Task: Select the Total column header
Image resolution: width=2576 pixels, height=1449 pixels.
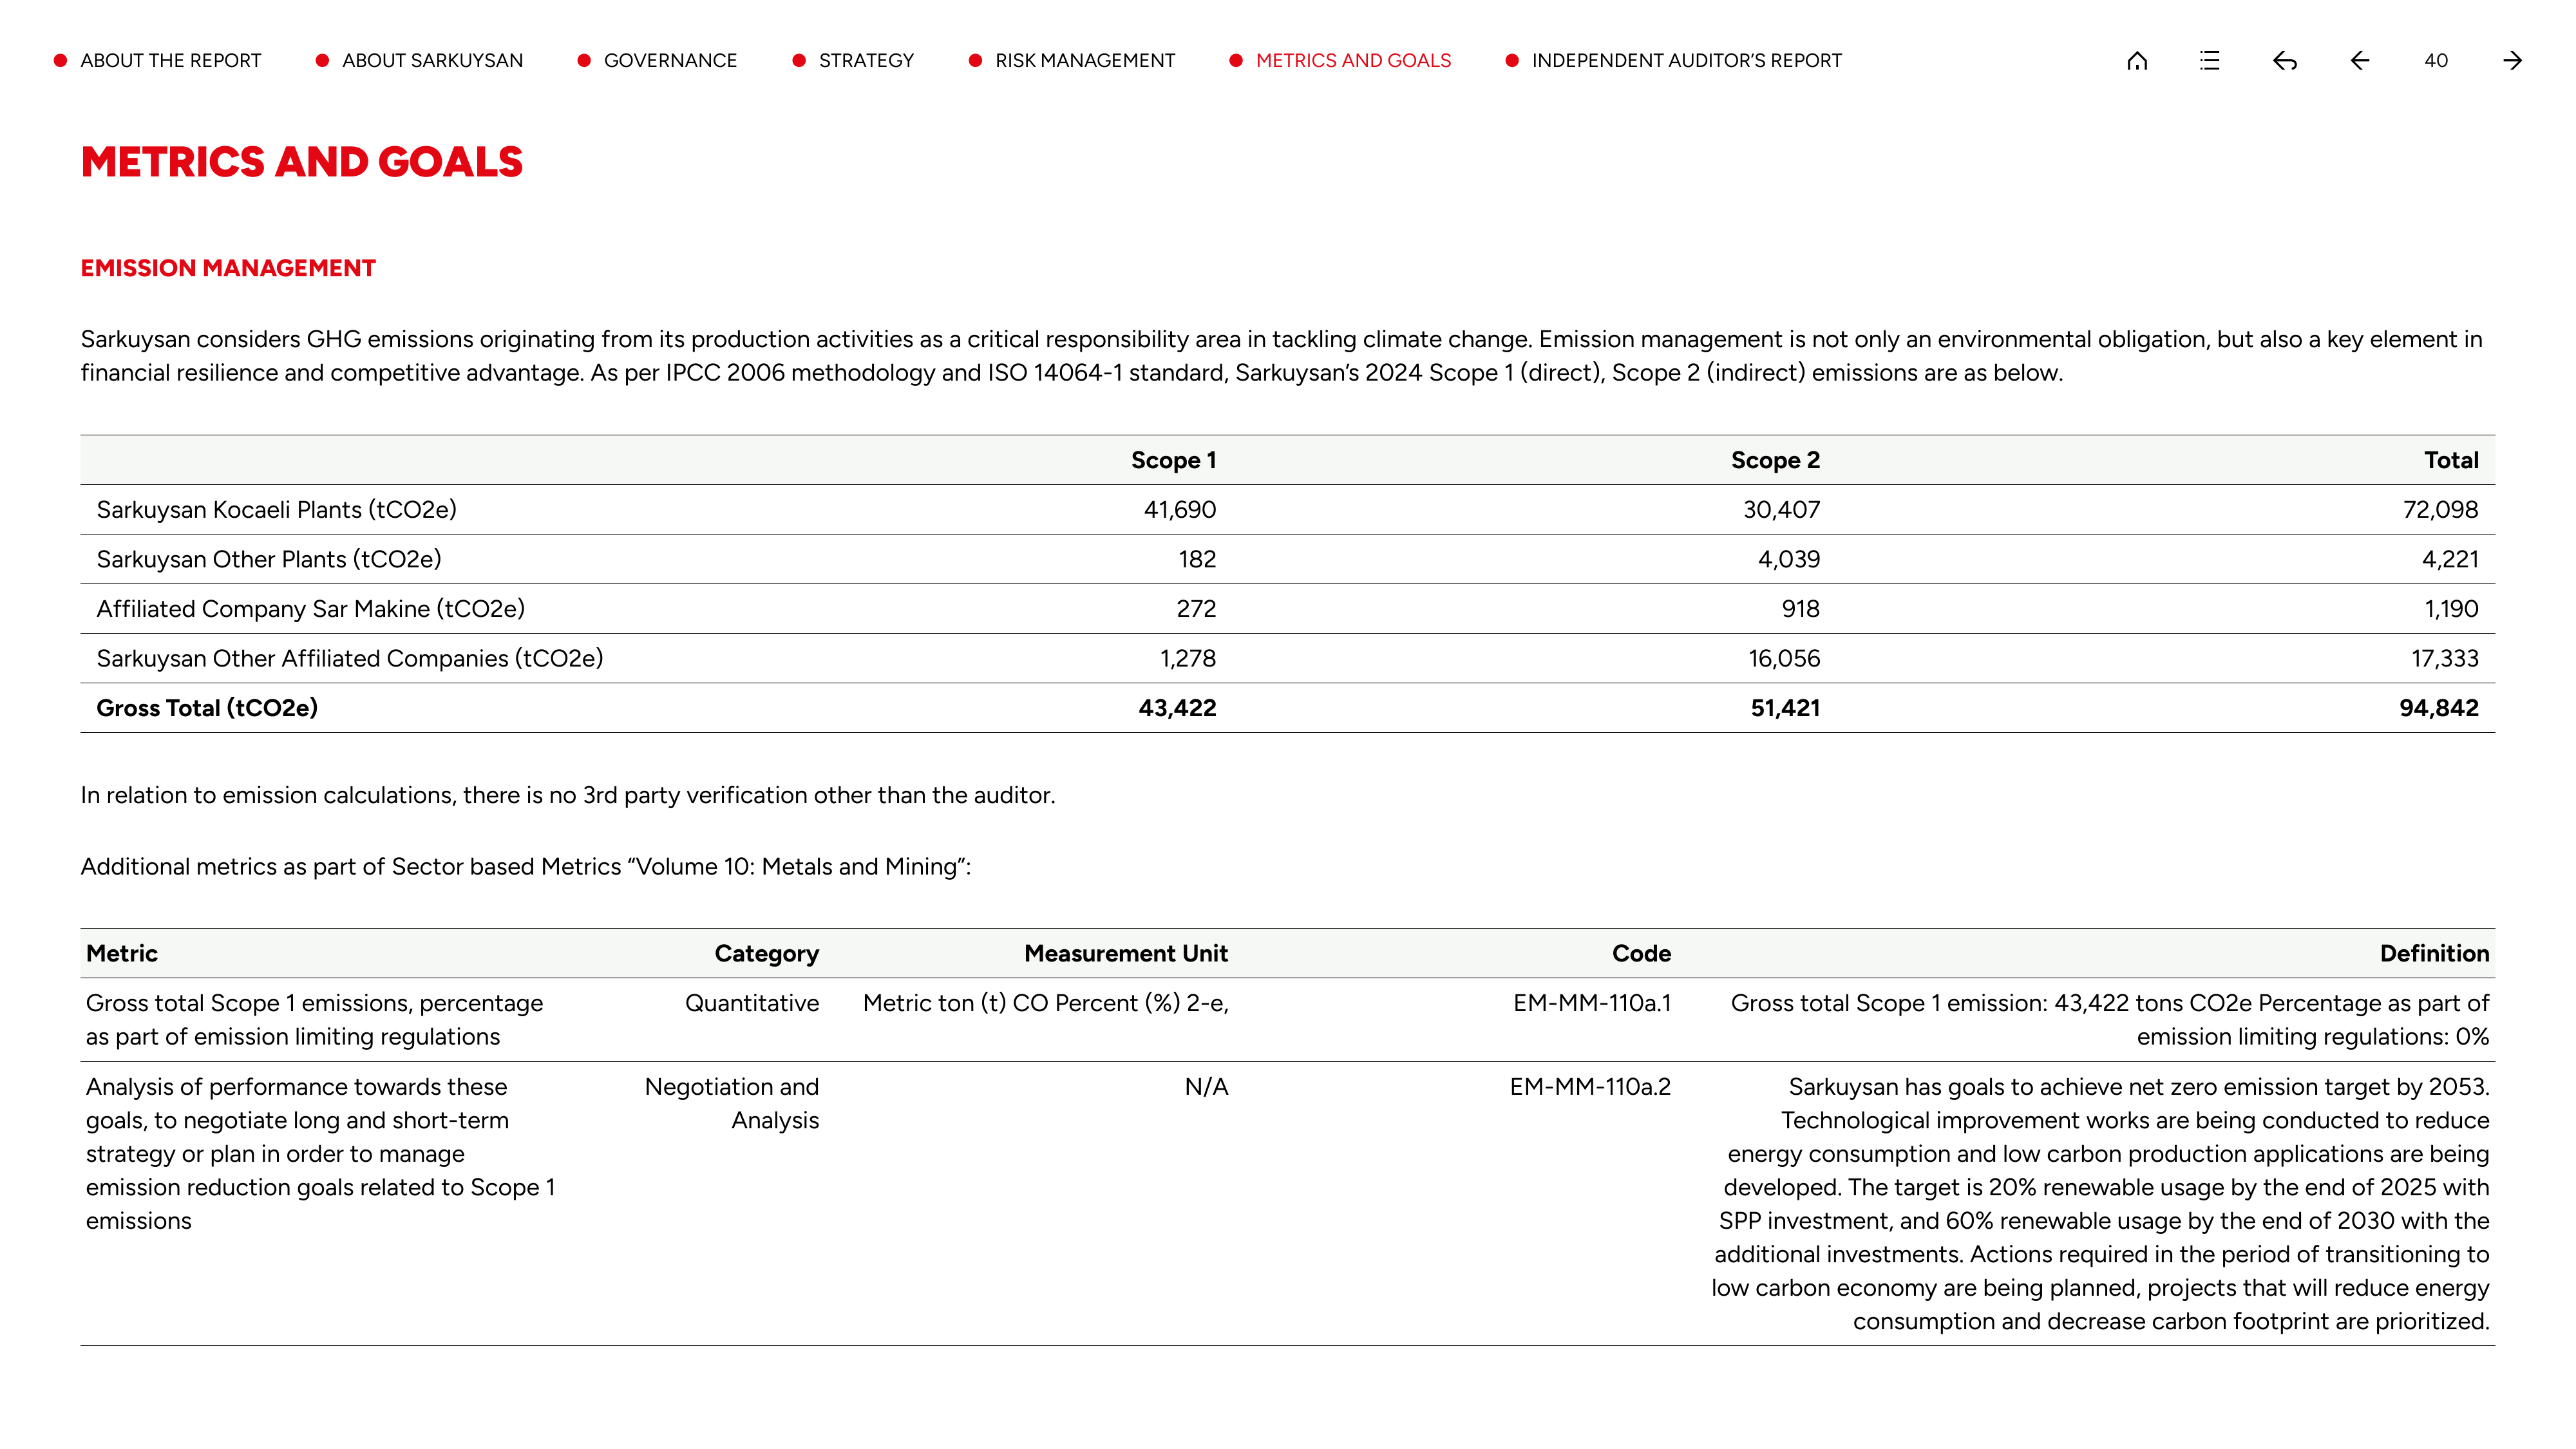Action: (2451, 460)
